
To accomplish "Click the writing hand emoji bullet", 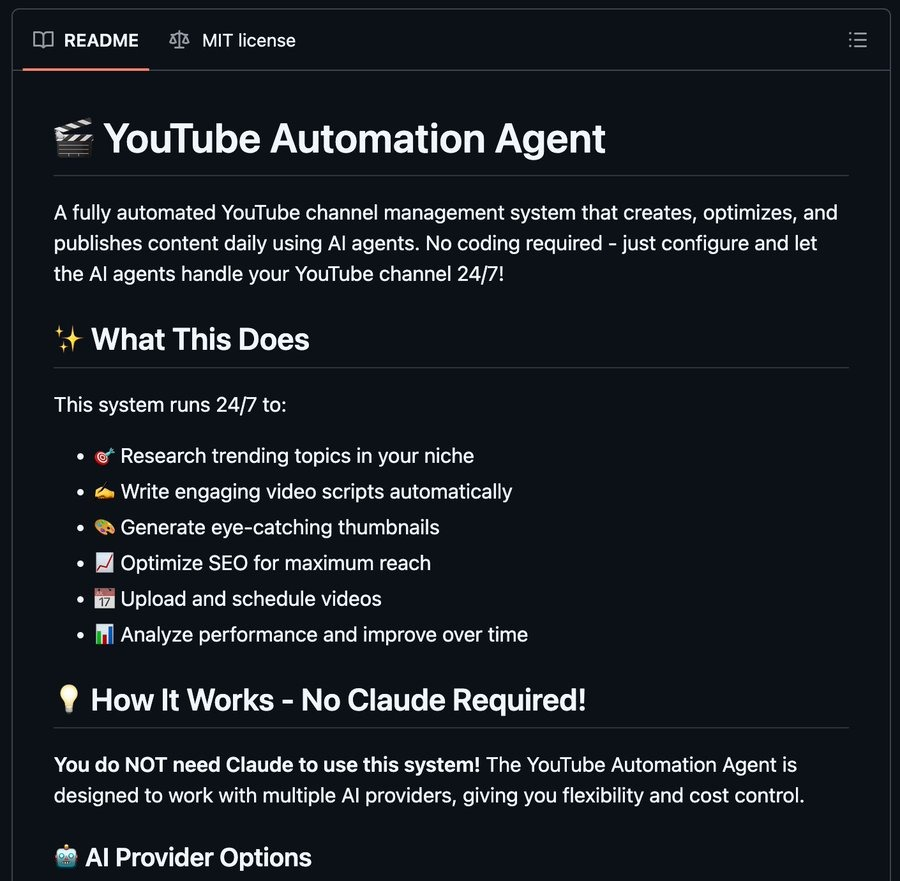I will pos(104,492).
